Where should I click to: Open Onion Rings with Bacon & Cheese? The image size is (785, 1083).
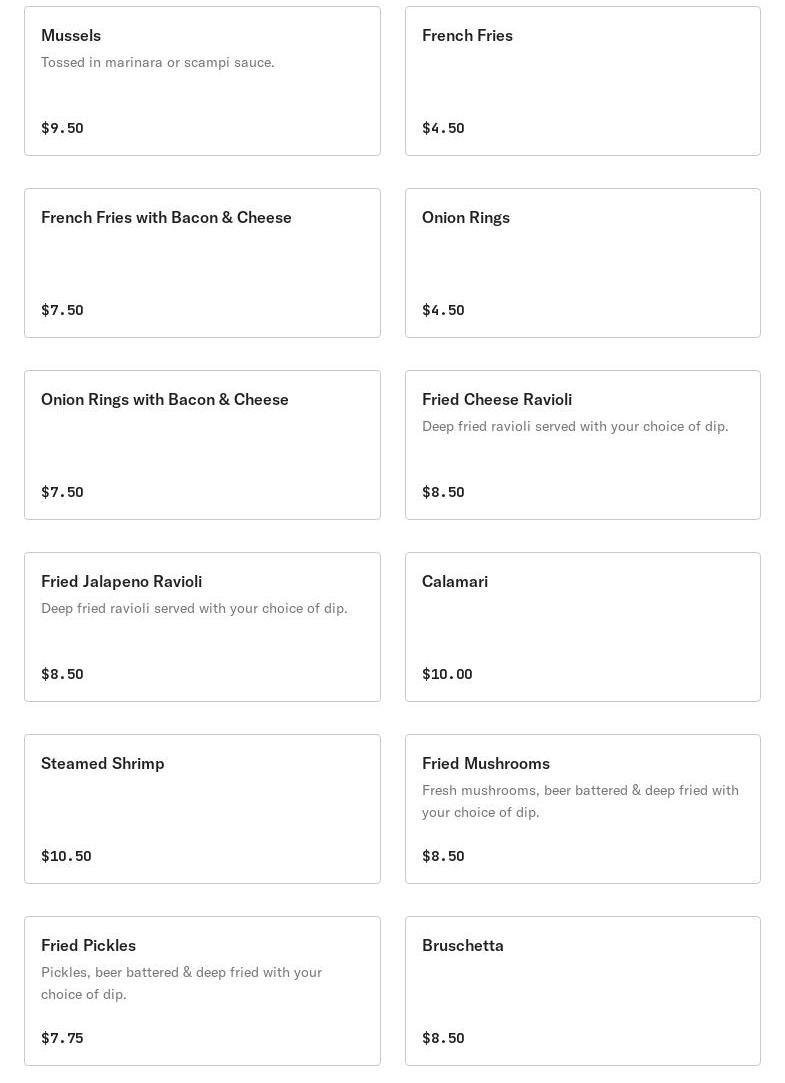(x=202, y=445)
